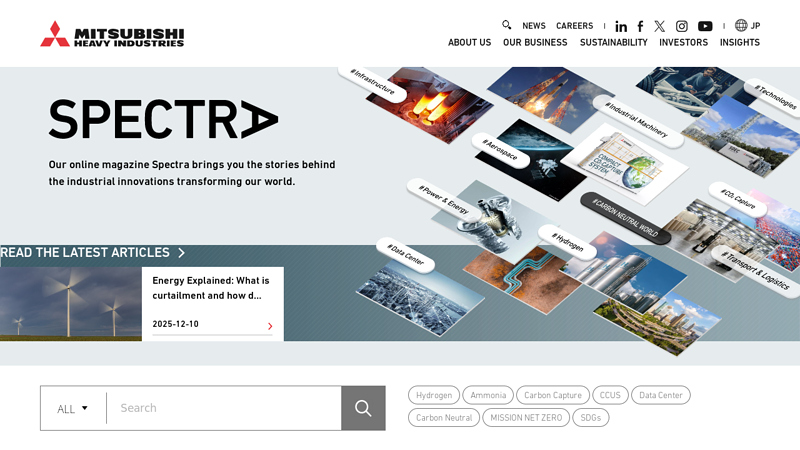The height and width of the screenshot is (450, 800).
Task: Open the Compact CO2 Capture System tile
Action: pyautogui.click(x=625, y=163)
